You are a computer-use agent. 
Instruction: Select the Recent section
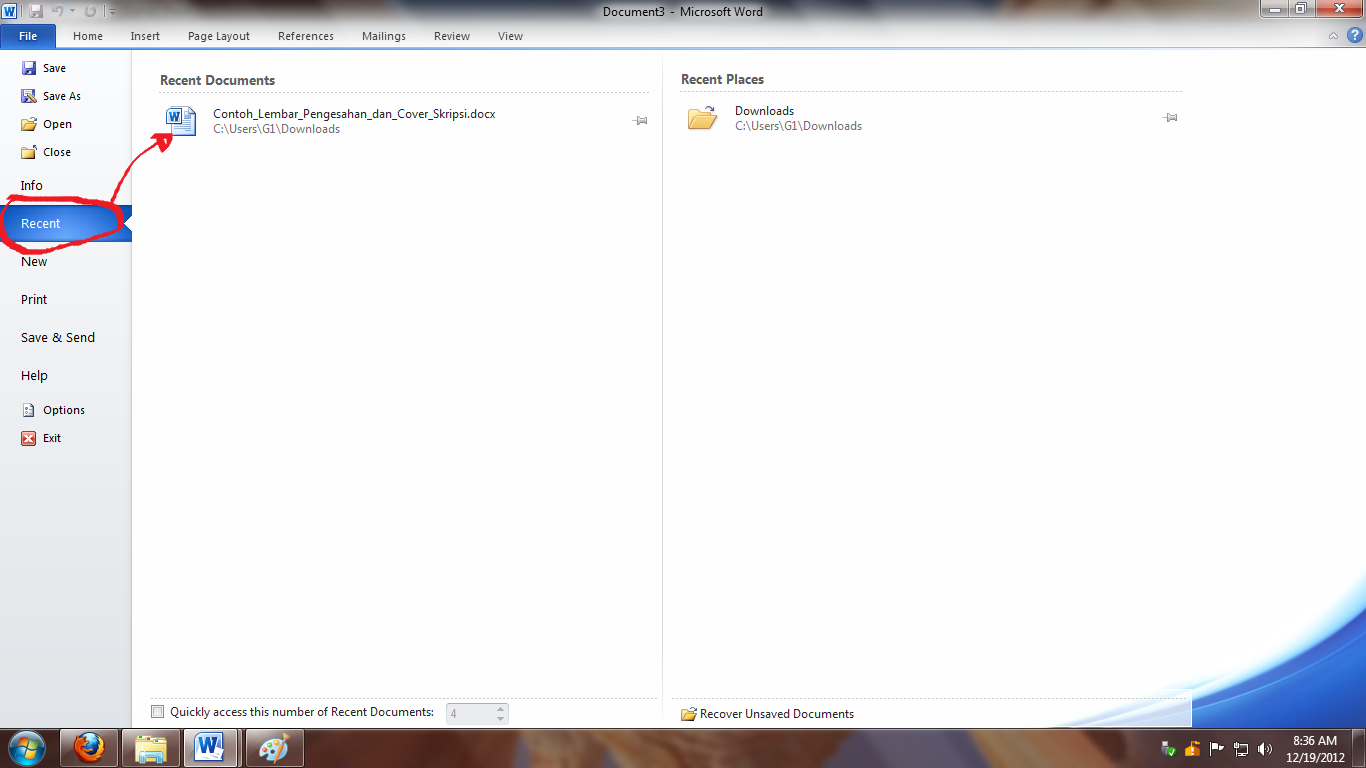pos(65,224)
